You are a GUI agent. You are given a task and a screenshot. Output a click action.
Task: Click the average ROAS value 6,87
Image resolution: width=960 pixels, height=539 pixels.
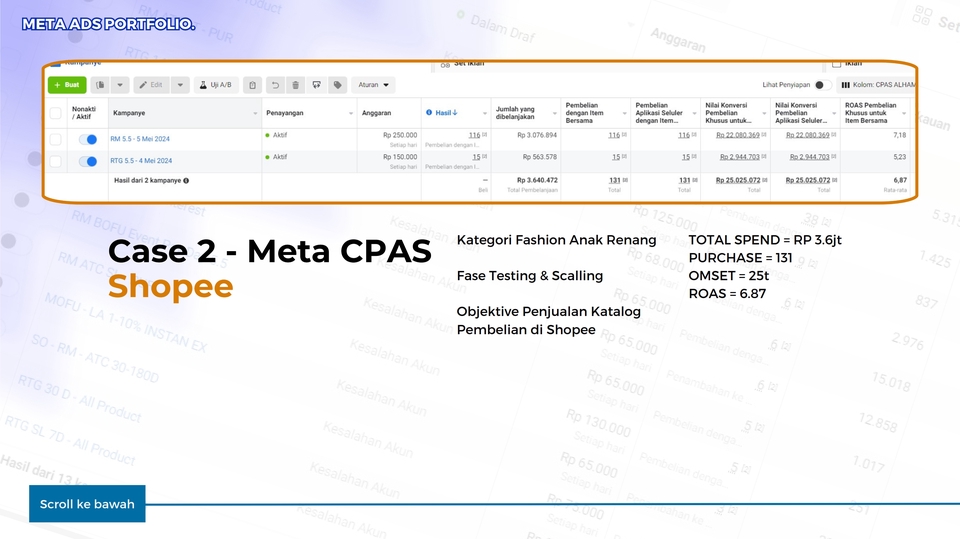coord(900,181)
